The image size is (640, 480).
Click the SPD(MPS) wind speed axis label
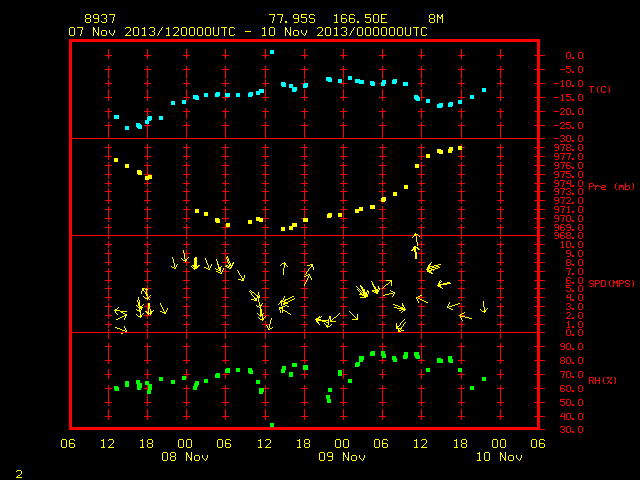611,283
